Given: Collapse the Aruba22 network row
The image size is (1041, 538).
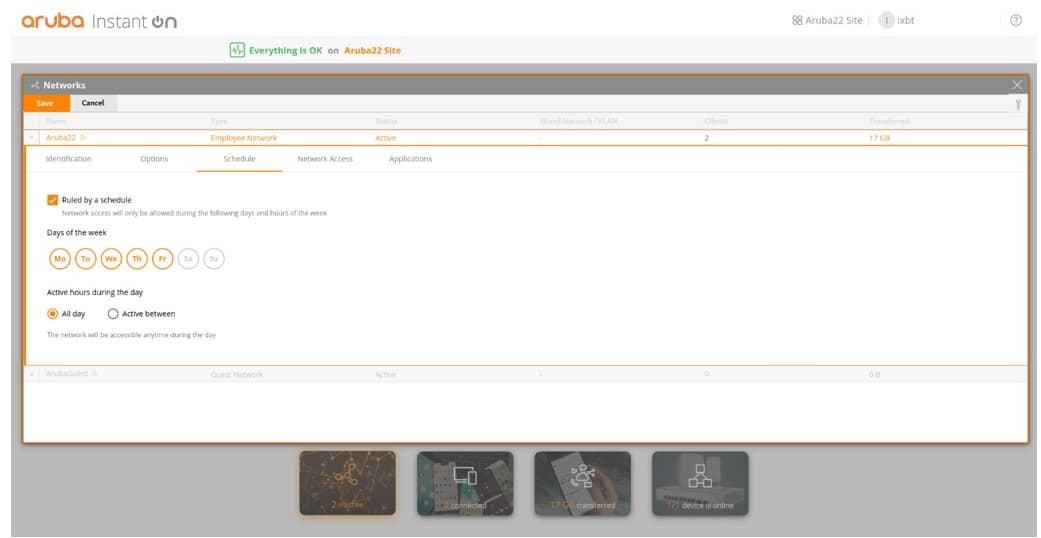Looking at the screenshot, I should pyautogui.click(x=32, y=138).
